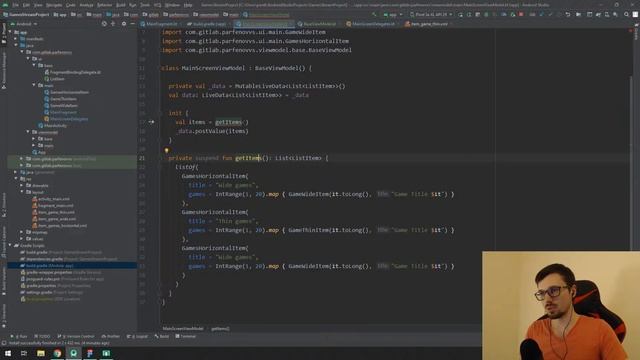Open the Navigate menu
Viewport: 640px width, 360px height.
[x=53, y=5]
